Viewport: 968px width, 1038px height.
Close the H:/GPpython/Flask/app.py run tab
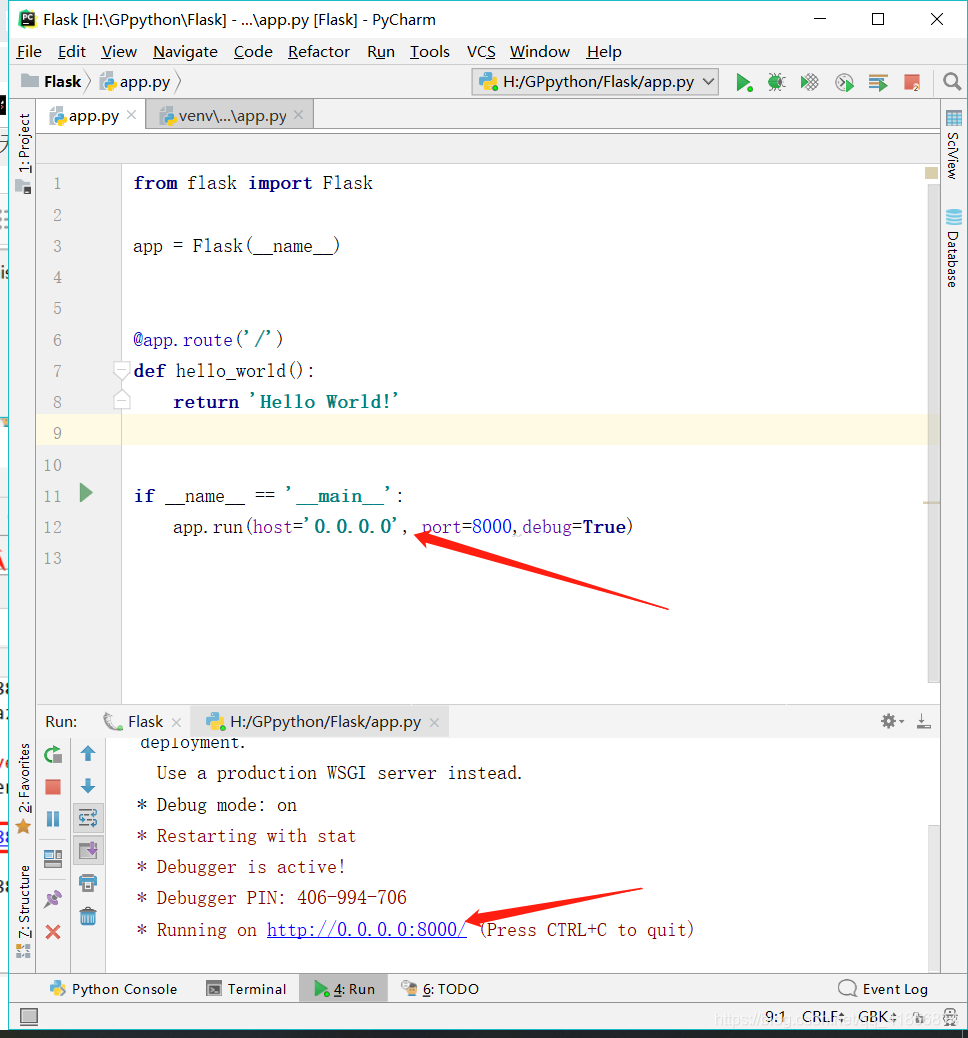point(434,722)
